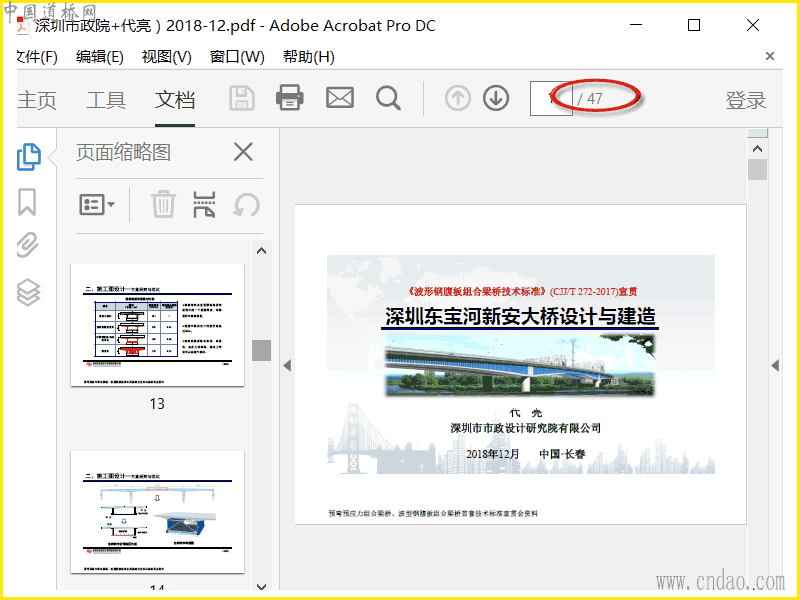Image resolution: width=800 pixels, height=600 pixels.
Task: Open the 窗口(W) menu
Action: [237, 56]
